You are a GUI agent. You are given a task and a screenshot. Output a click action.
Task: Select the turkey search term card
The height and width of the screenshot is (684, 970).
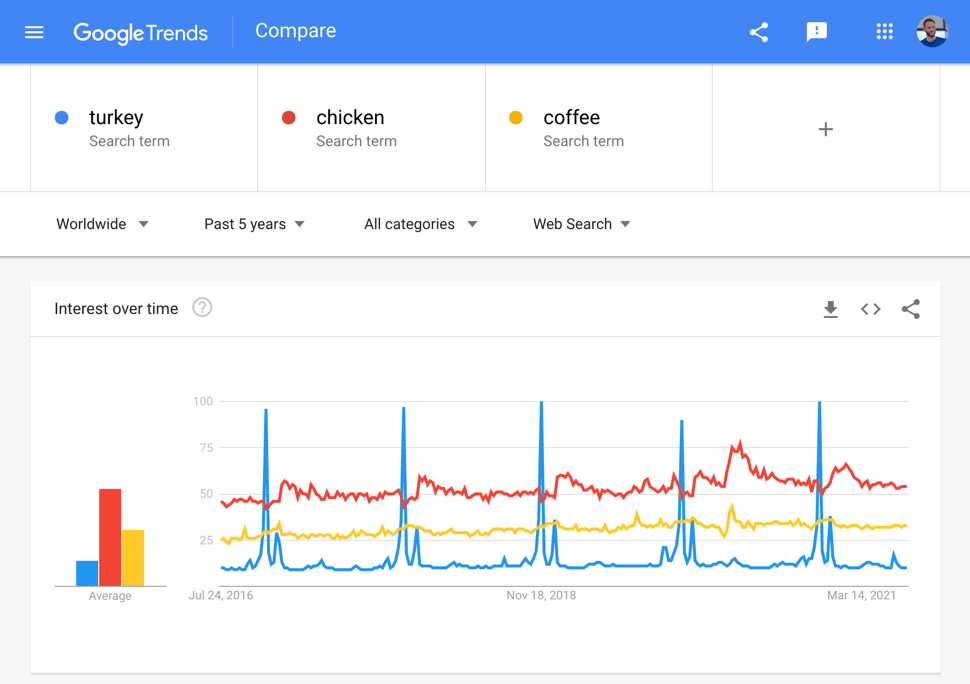pos(143,127)
